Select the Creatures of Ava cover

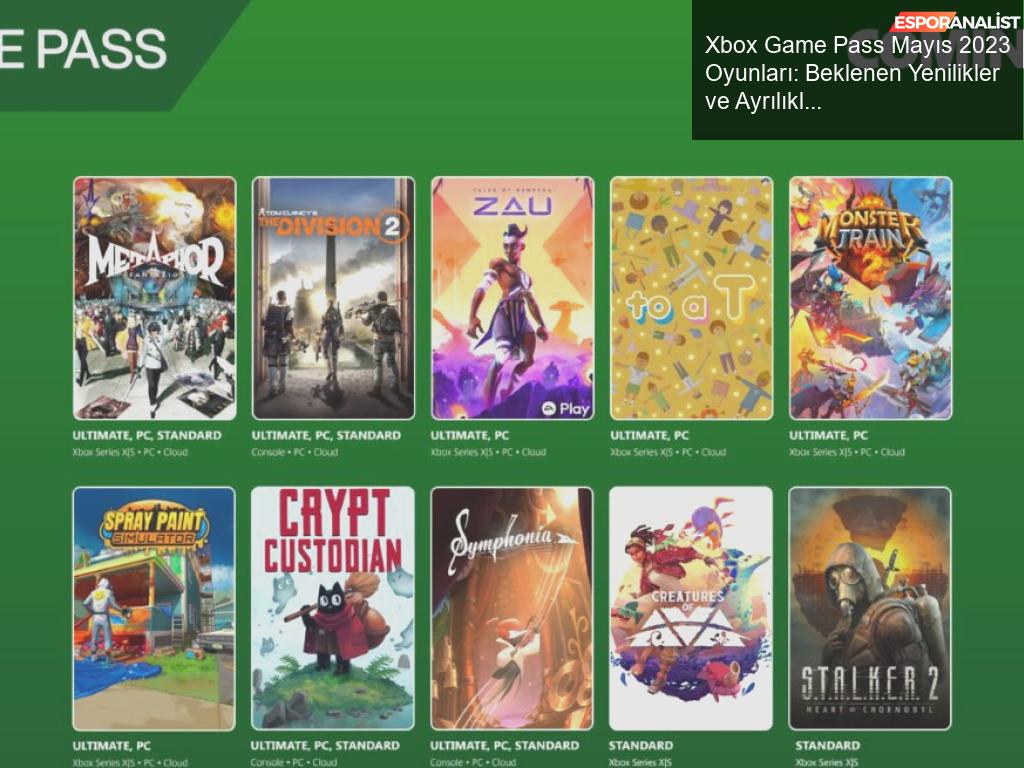point(691,609)
